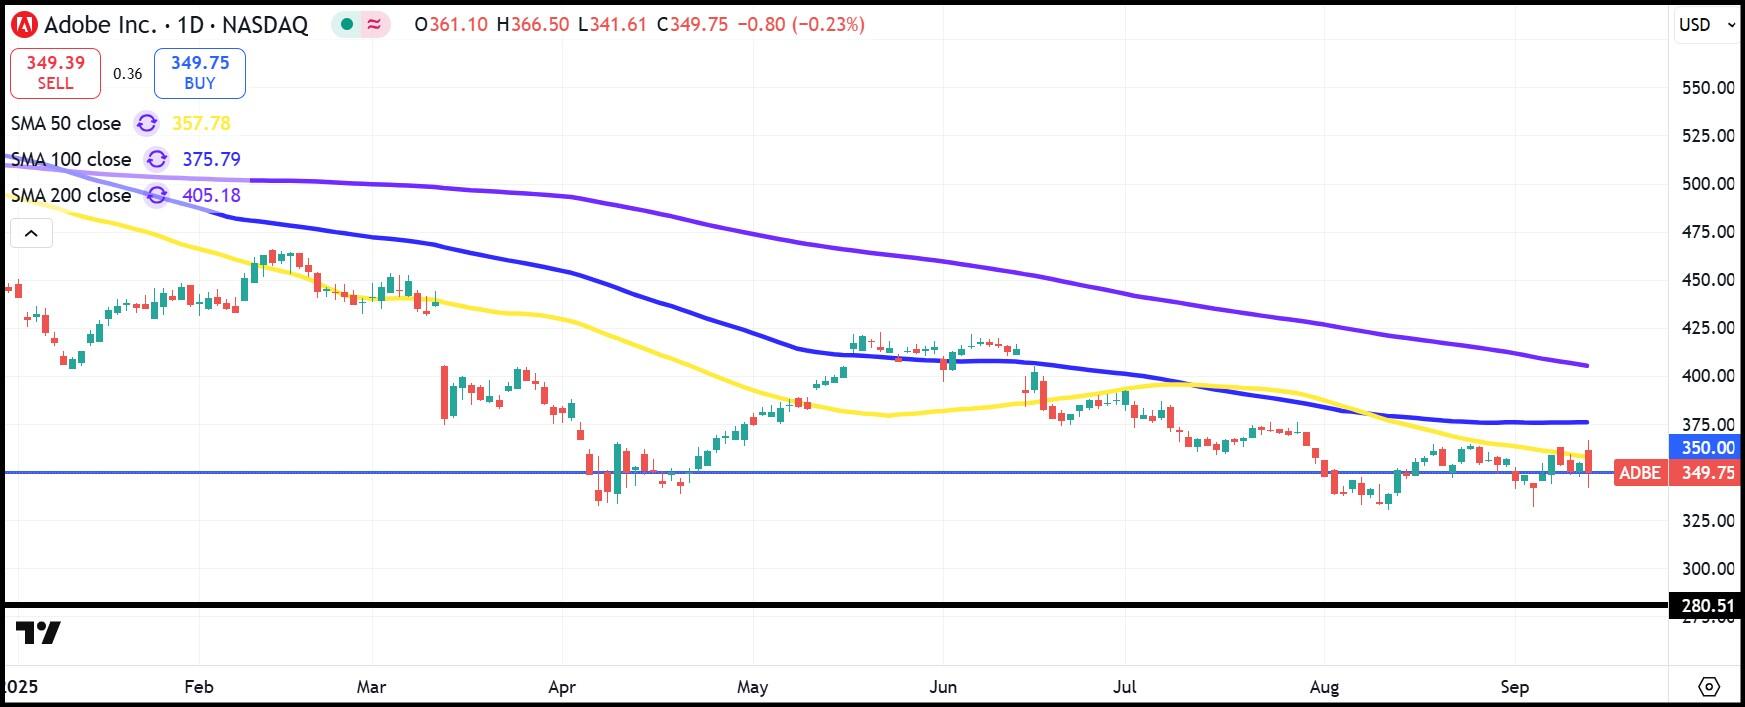Click the May label on the time axis
Viewport: 1745px width, 707px height.
pos(752,687)
